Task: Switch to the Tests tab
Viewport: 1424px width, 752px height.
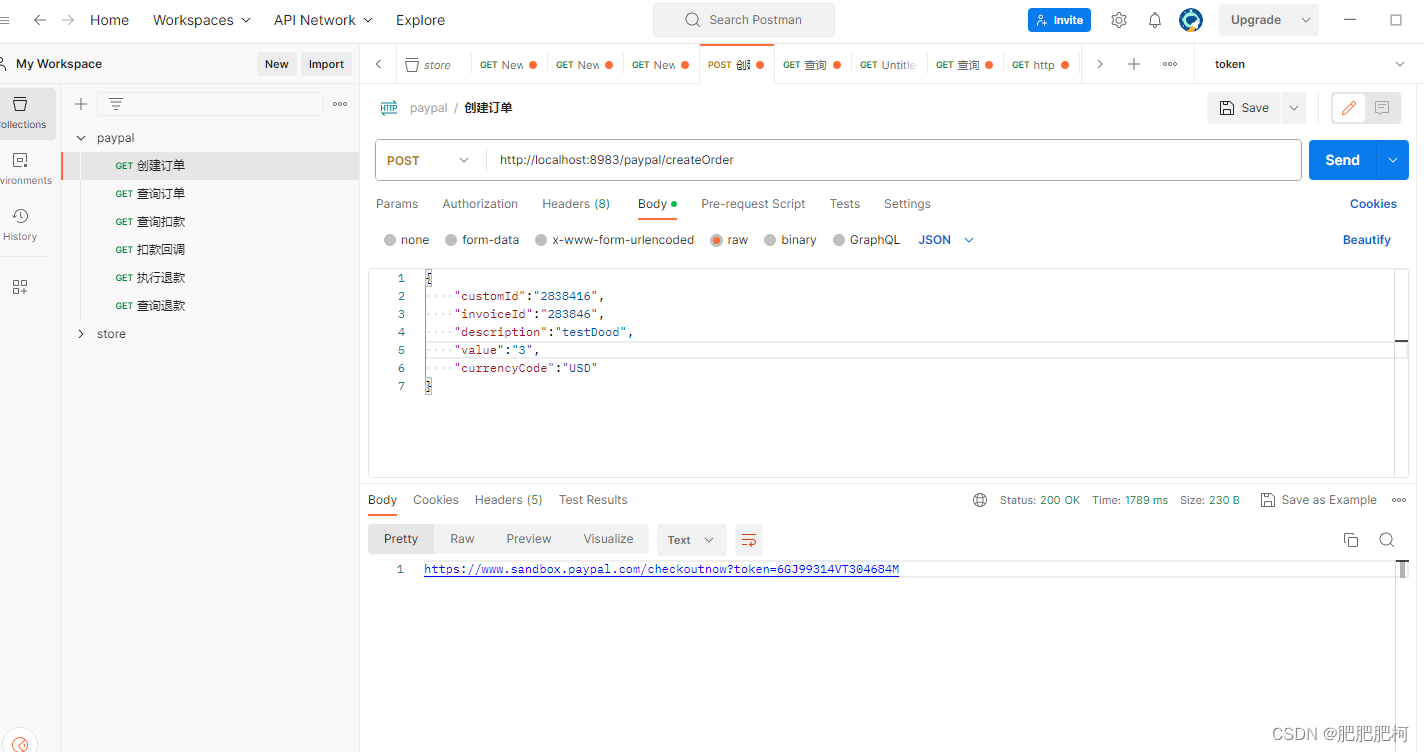Action: (845, 204)
